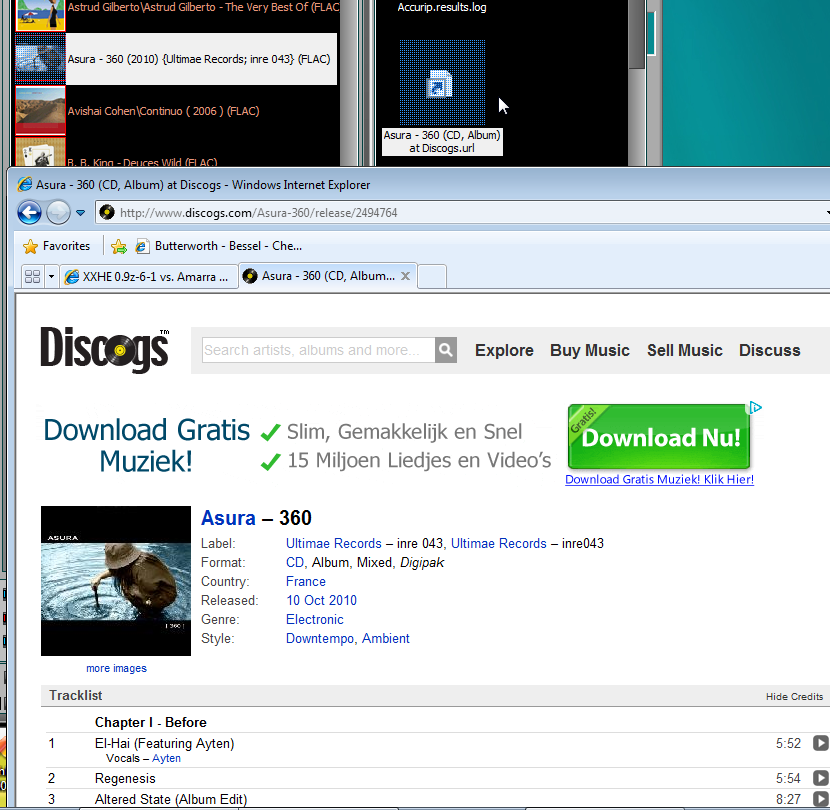Click the Chapter I - Before heading
The width and height of the screenshot is (830, 810).
coord(151,723)
